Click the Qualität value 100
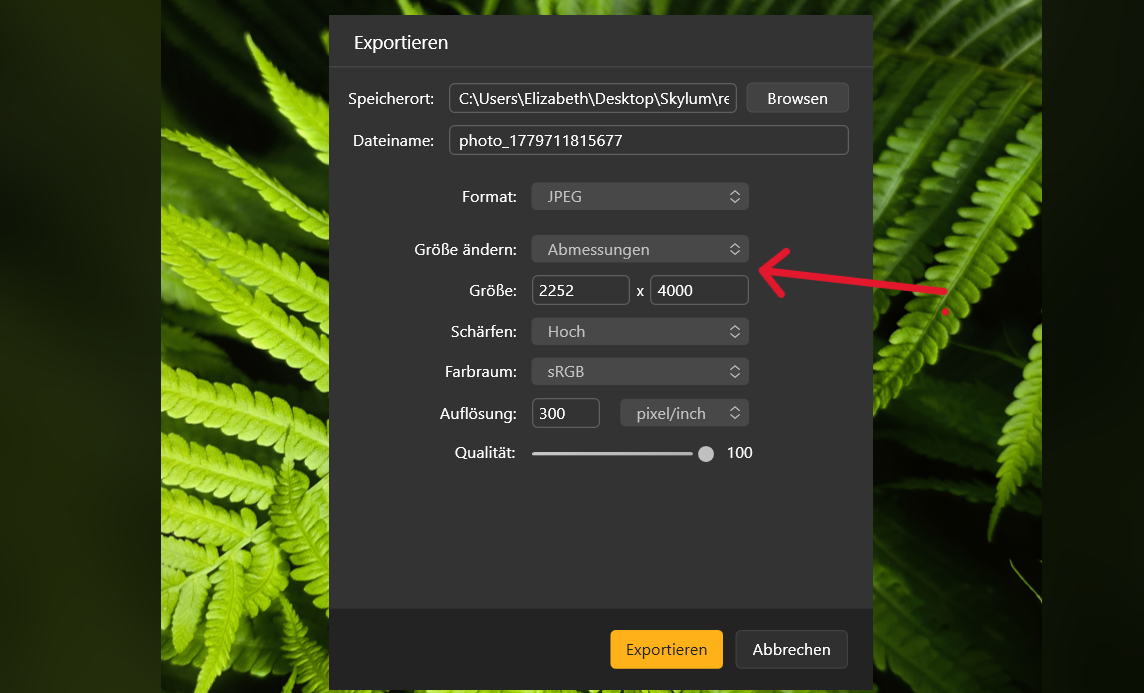The height and width of the screenshot is (693, 1144). (739, 453)
